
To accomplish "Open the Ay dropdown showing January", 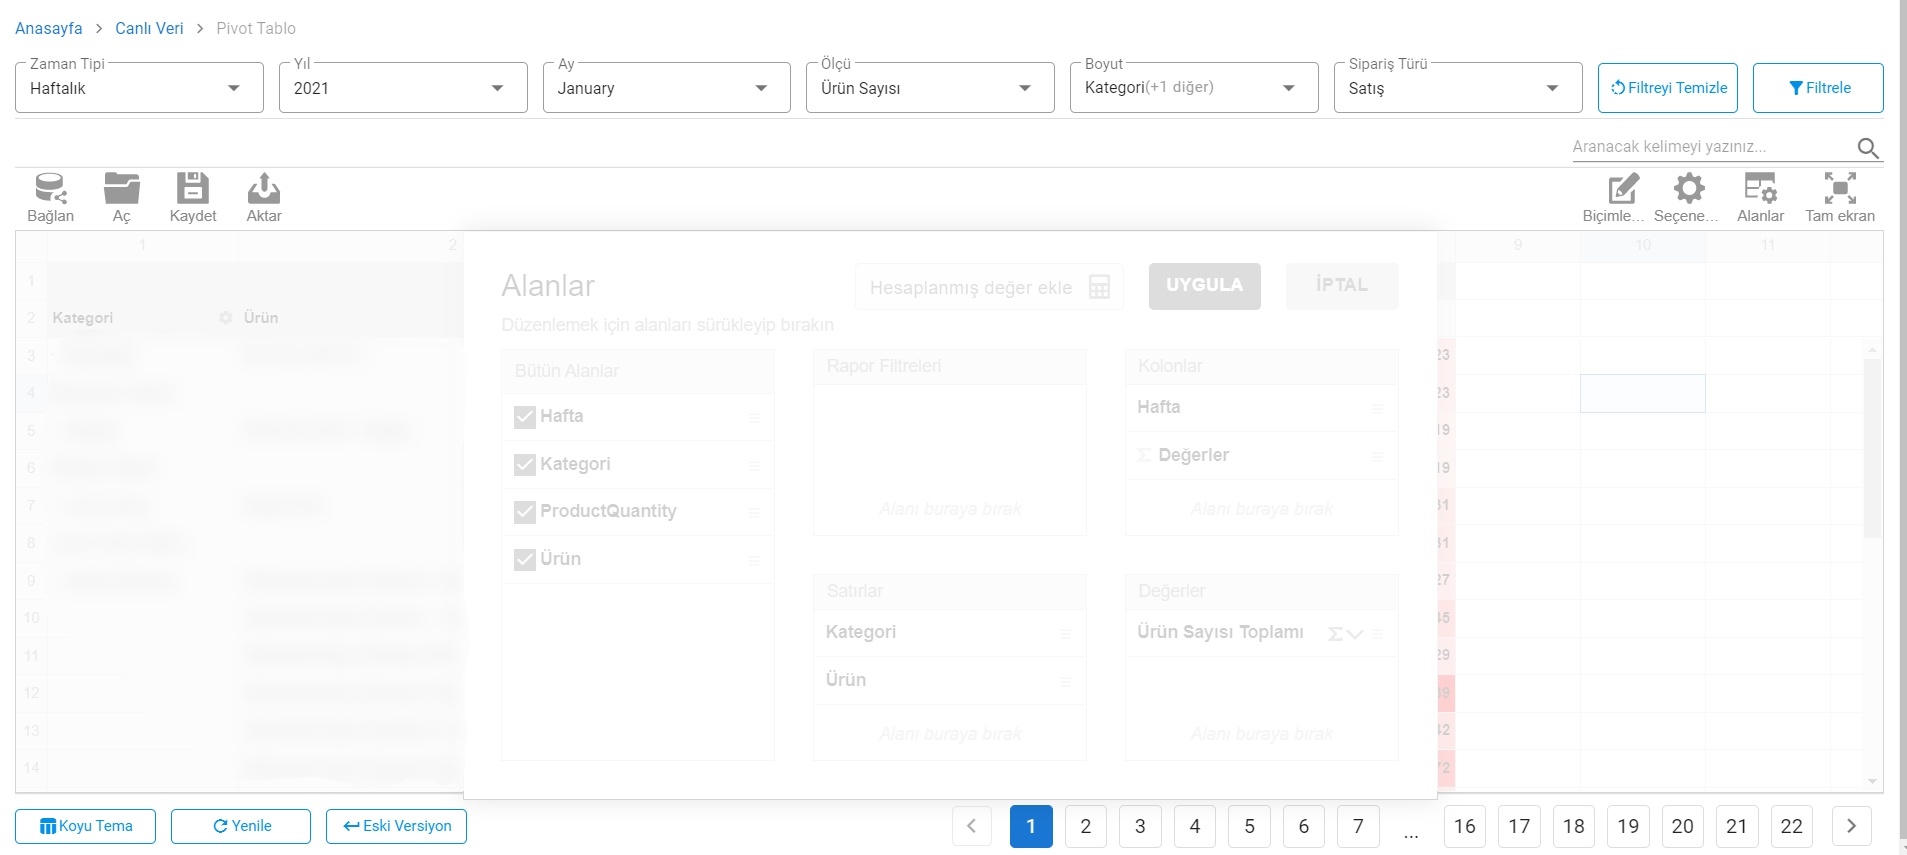I will click(667, 88).
